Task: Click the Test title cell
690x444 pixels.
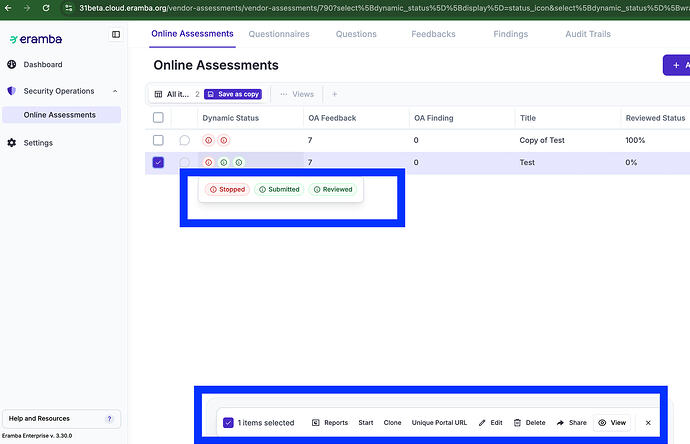Action: pos(527,162)
